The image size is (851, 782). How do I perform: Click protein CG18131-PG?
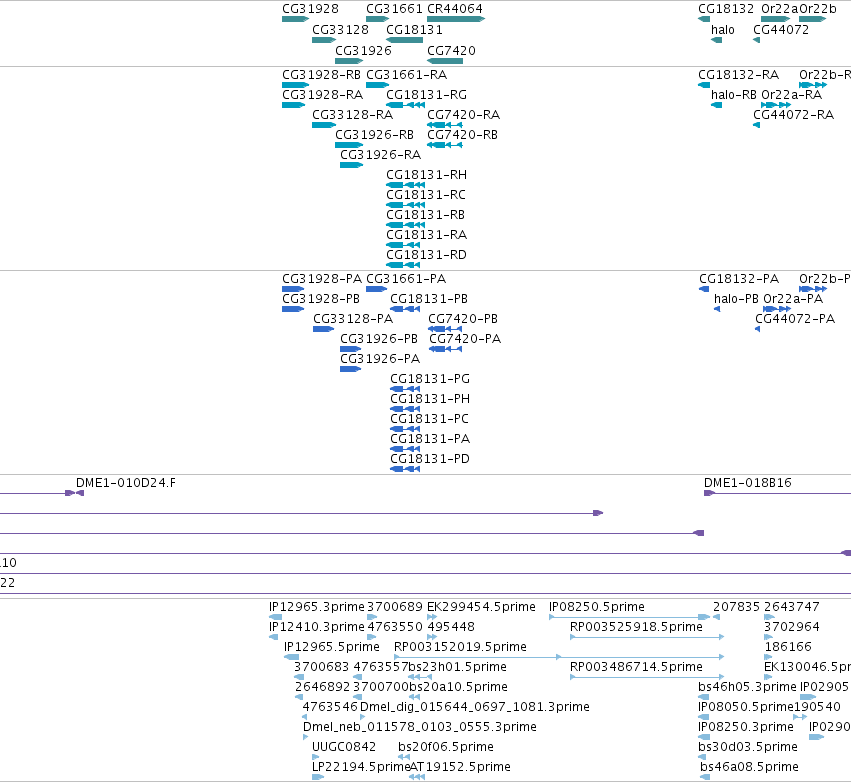pyautogui.click(x=405, y=389)
